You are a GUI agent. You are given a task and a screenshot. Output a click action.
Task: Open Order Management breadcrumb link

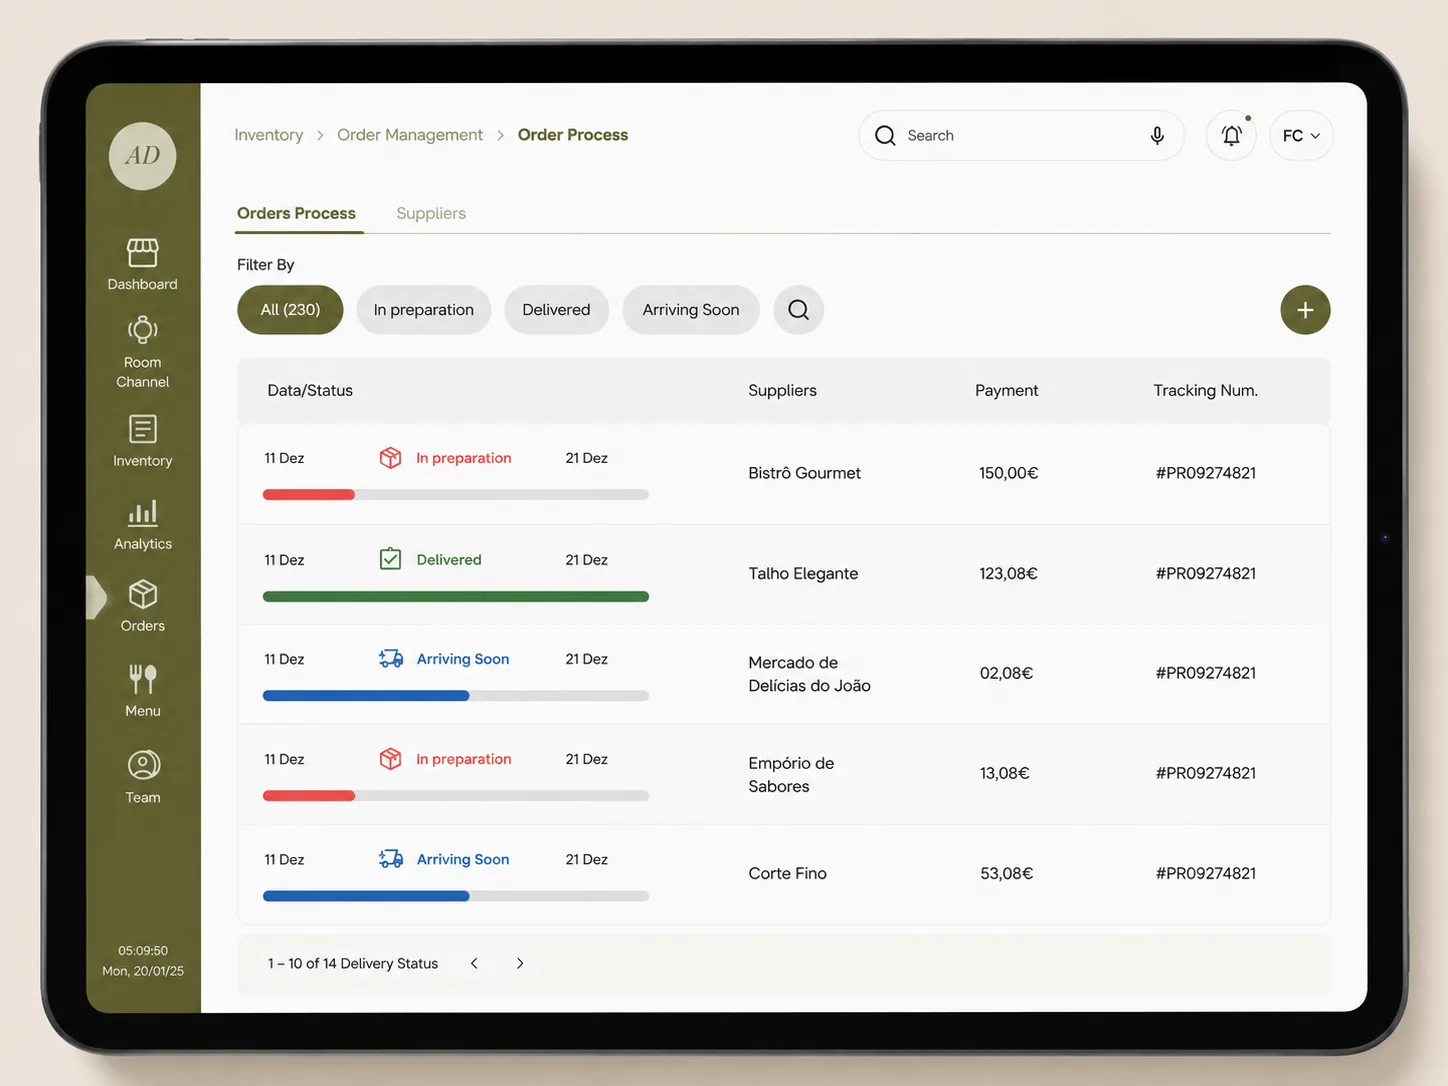[410, 135]
